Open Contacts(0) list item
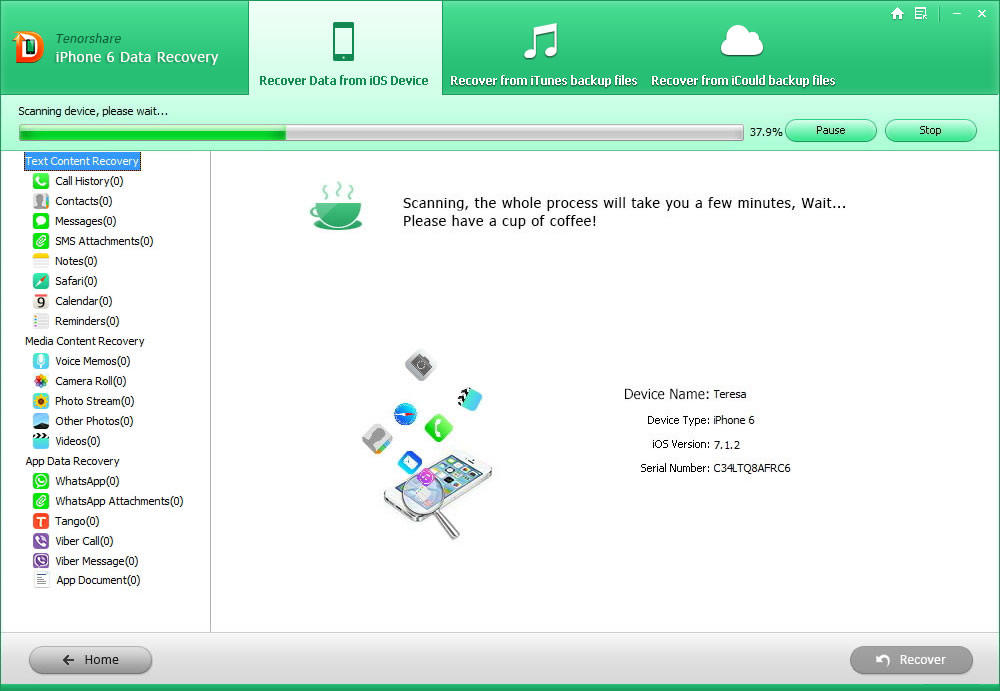The width and height of the screenshot is (1000, 691). (84, 201)
